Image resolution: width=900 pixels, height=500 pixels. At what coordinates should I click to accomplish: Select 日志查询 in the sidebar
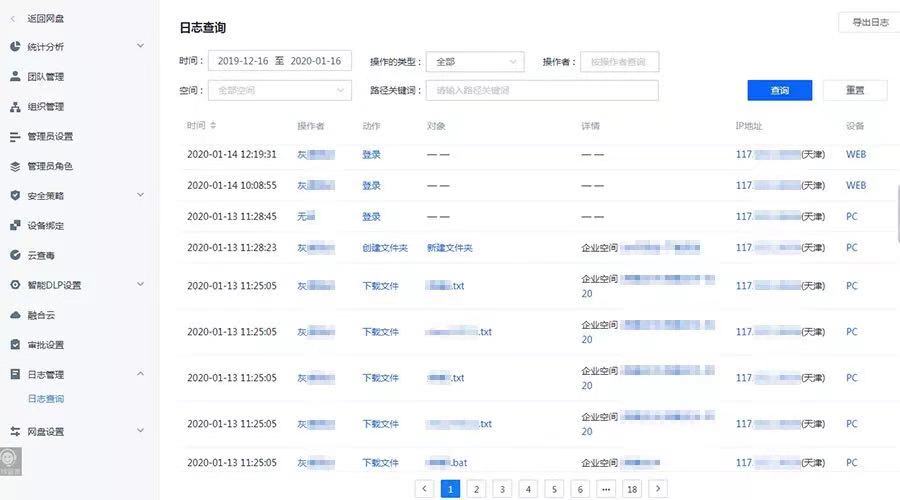coord(46,399)
